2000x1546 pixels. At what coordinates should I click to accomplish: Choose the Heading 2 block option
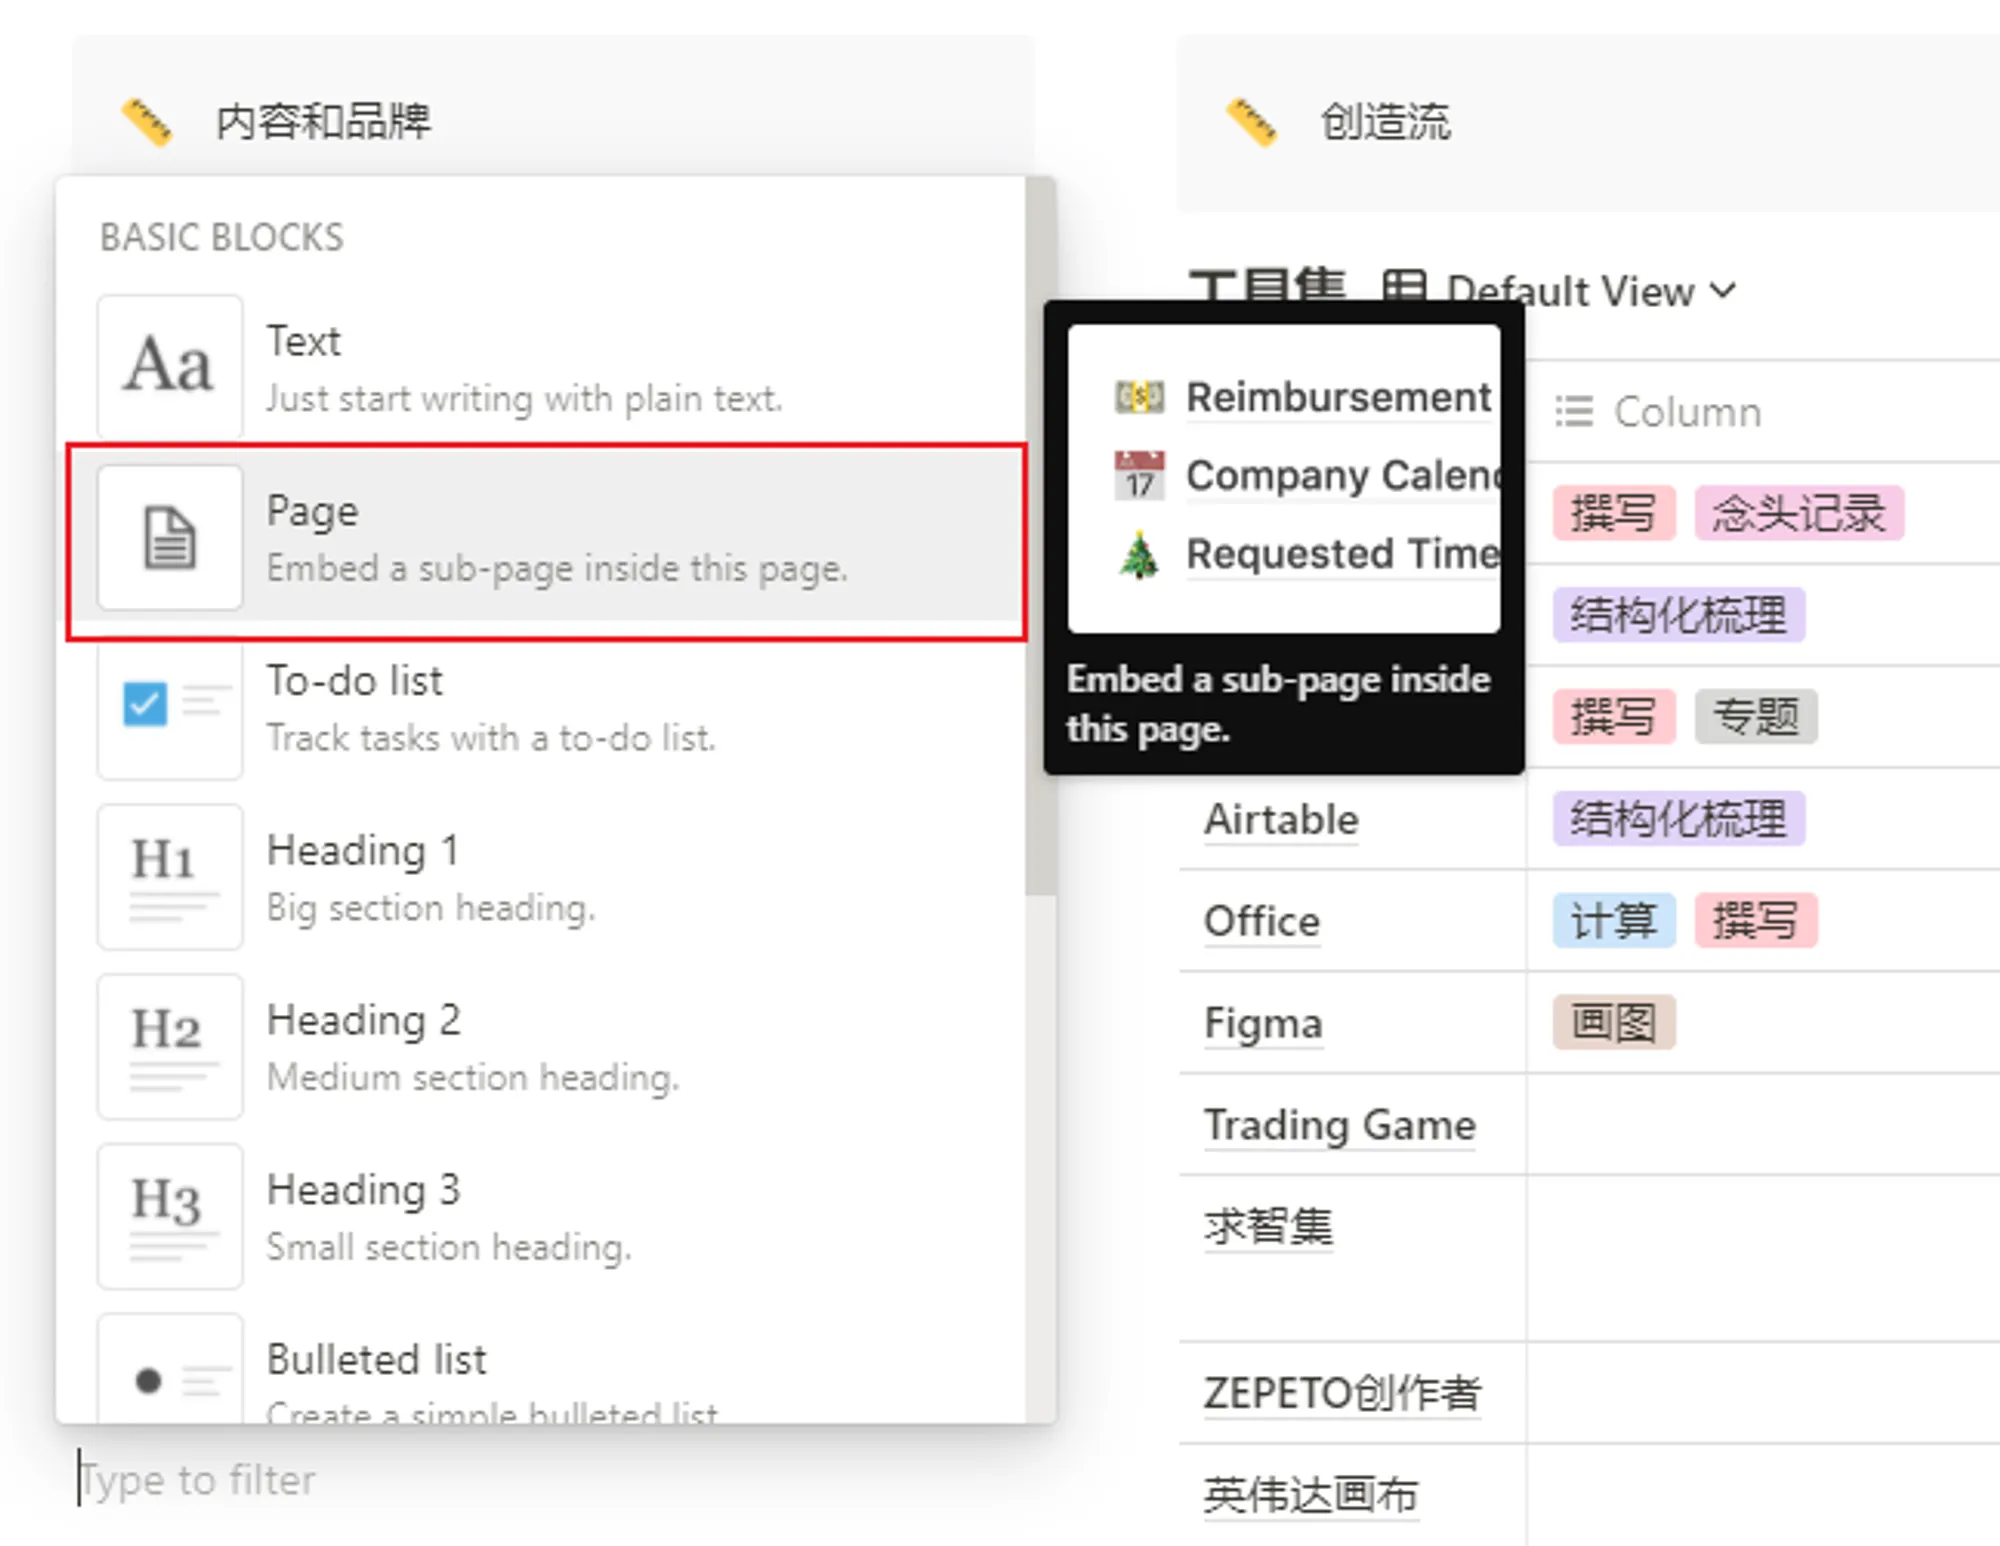tap(547, 1047)
